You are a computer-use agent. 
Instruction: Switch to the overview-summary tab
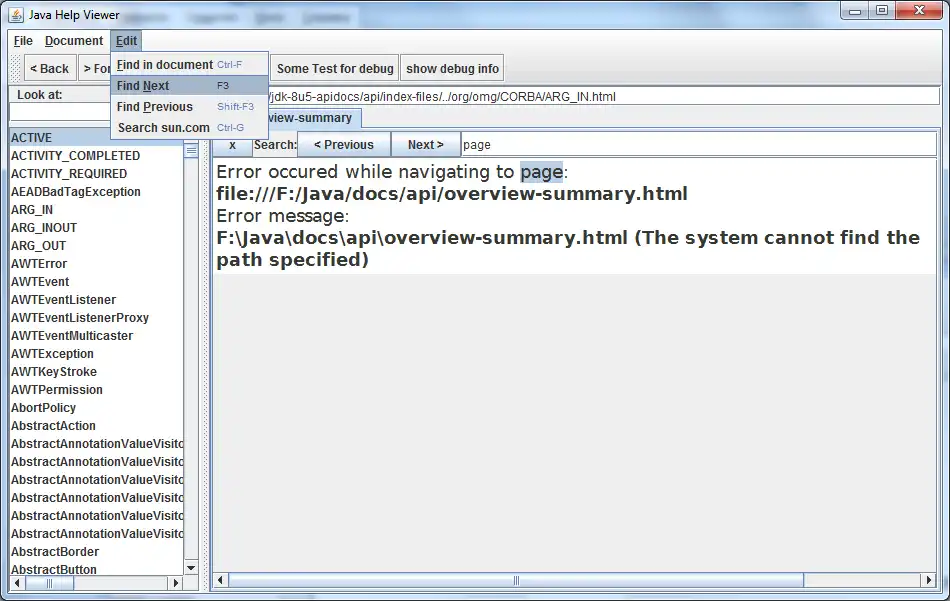(313, 118)
